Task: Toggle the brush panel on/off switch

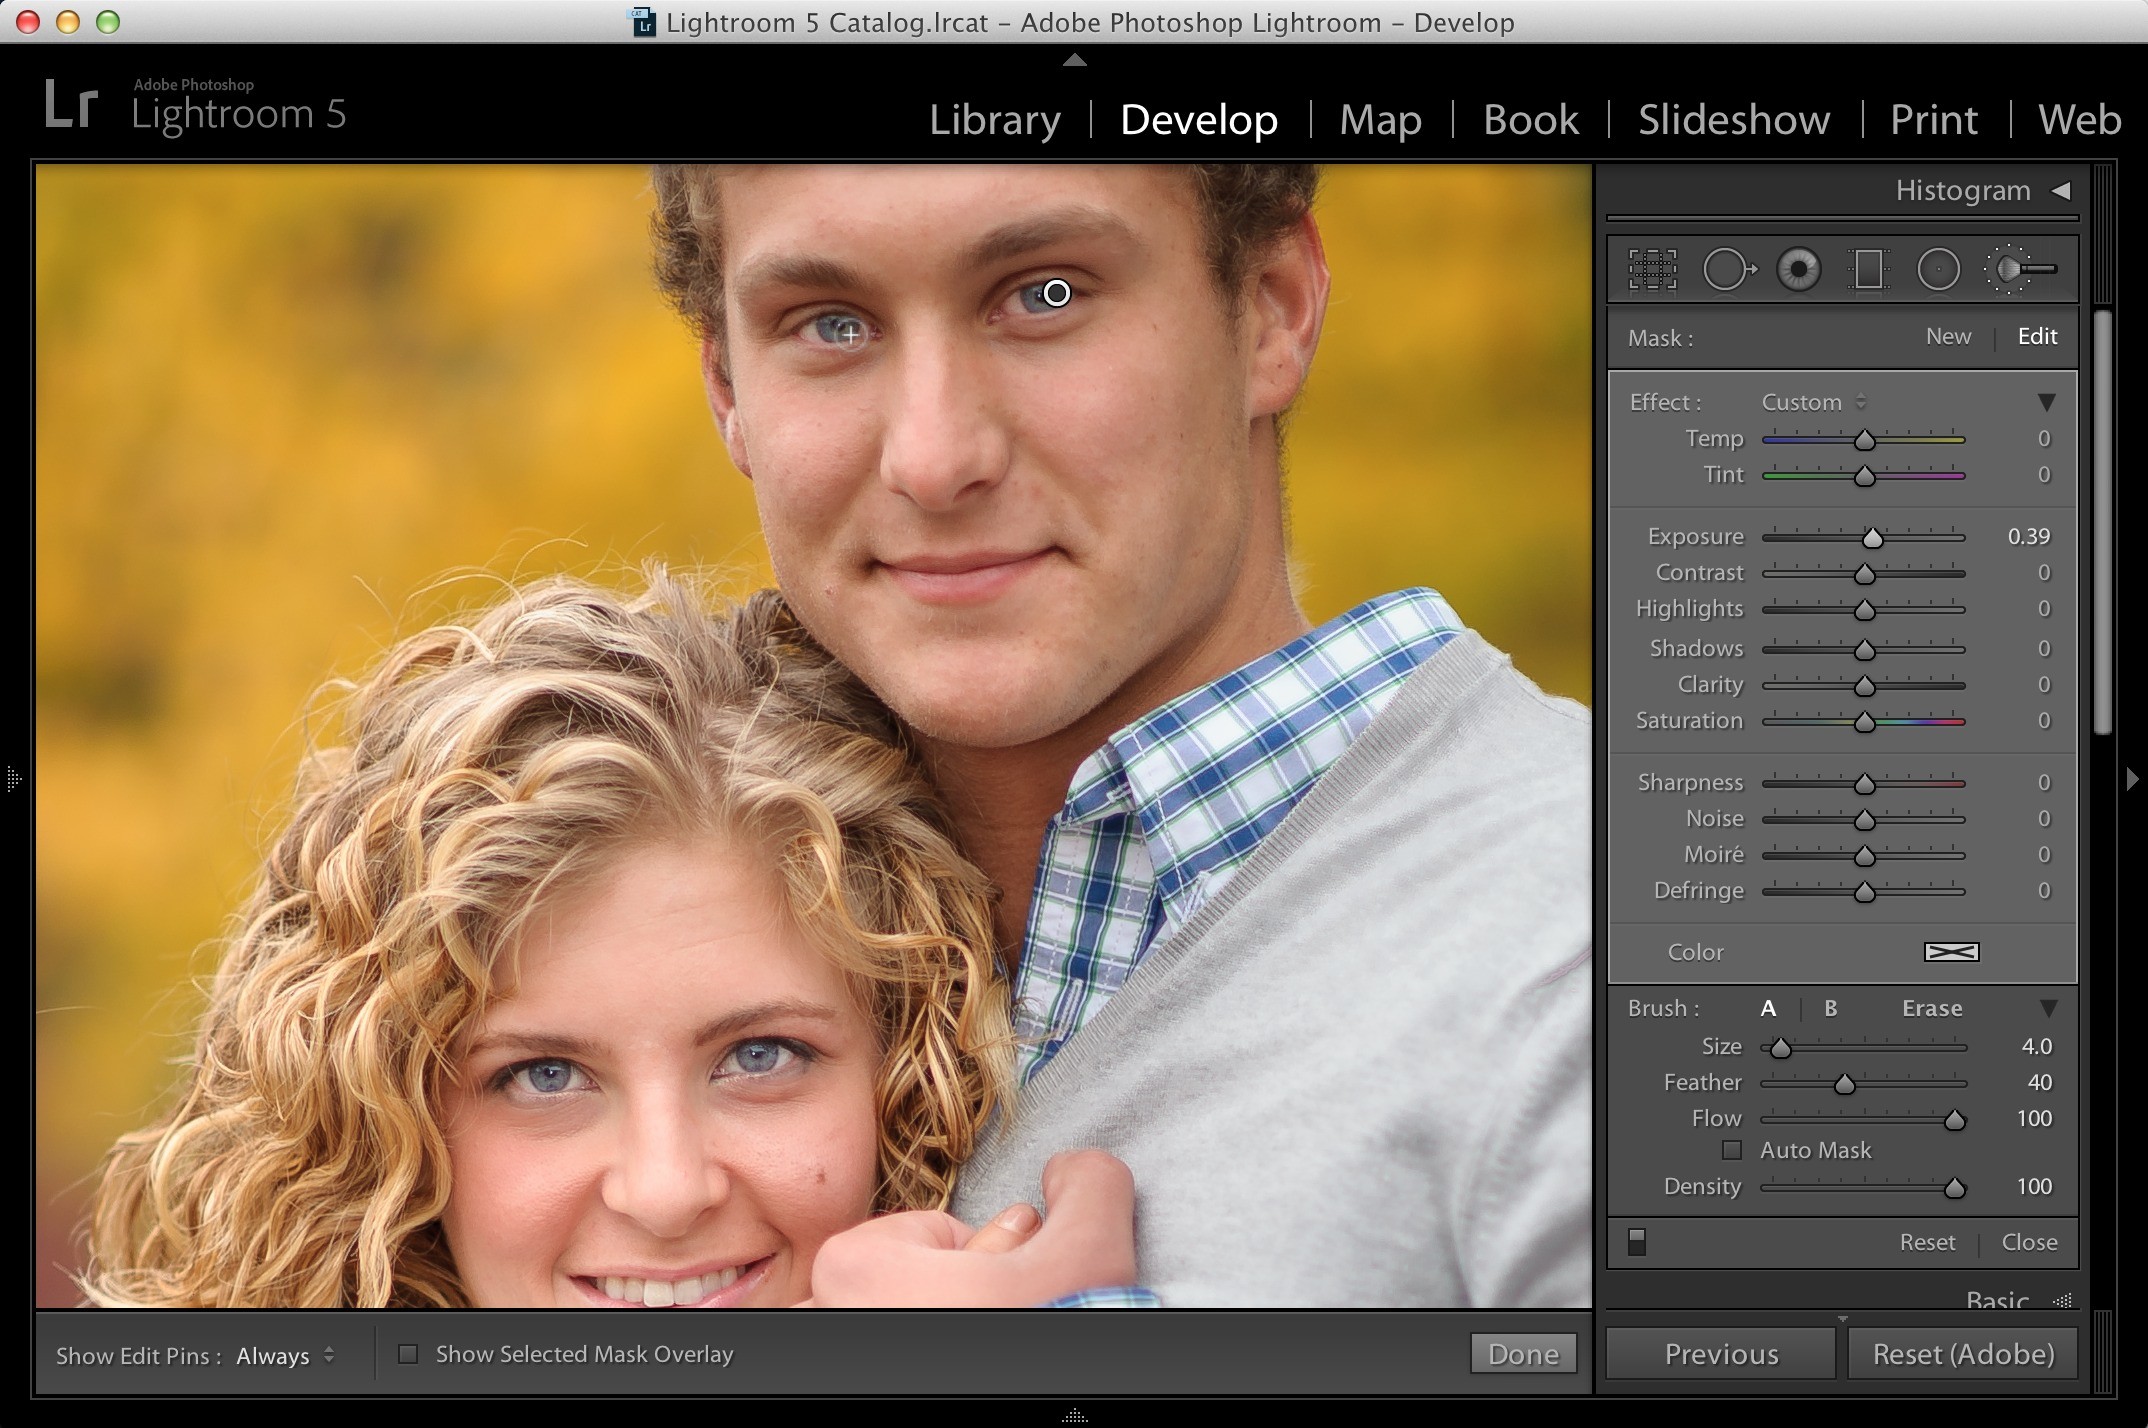Action: pos(1636,1241)
